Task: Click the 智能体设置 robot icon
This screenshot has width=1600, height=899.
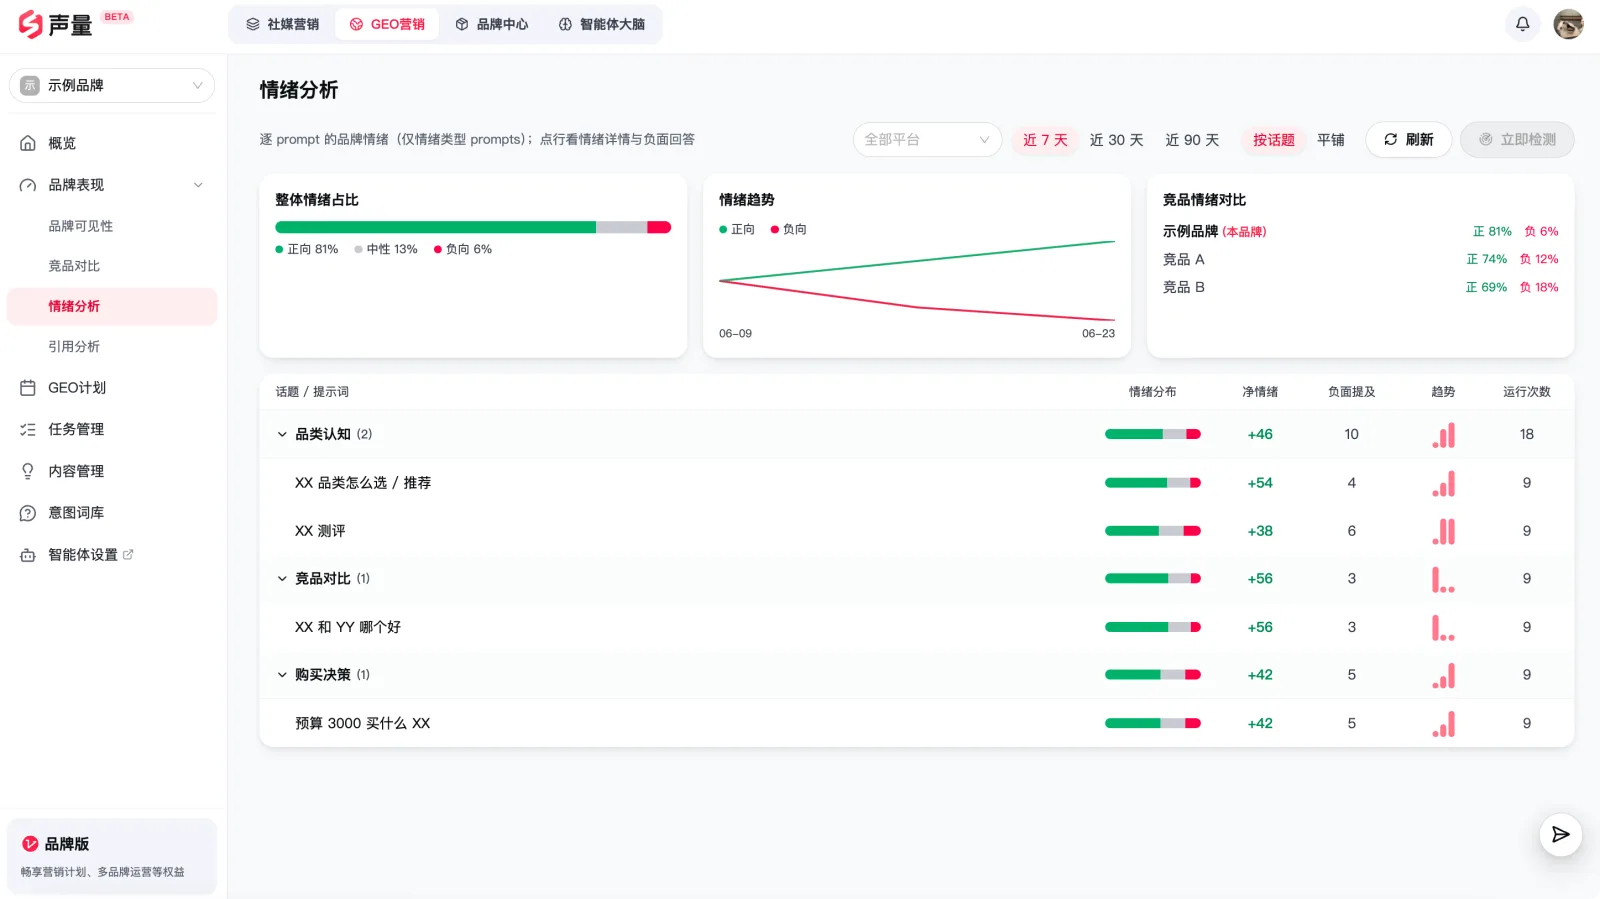Action: point(28,555)
